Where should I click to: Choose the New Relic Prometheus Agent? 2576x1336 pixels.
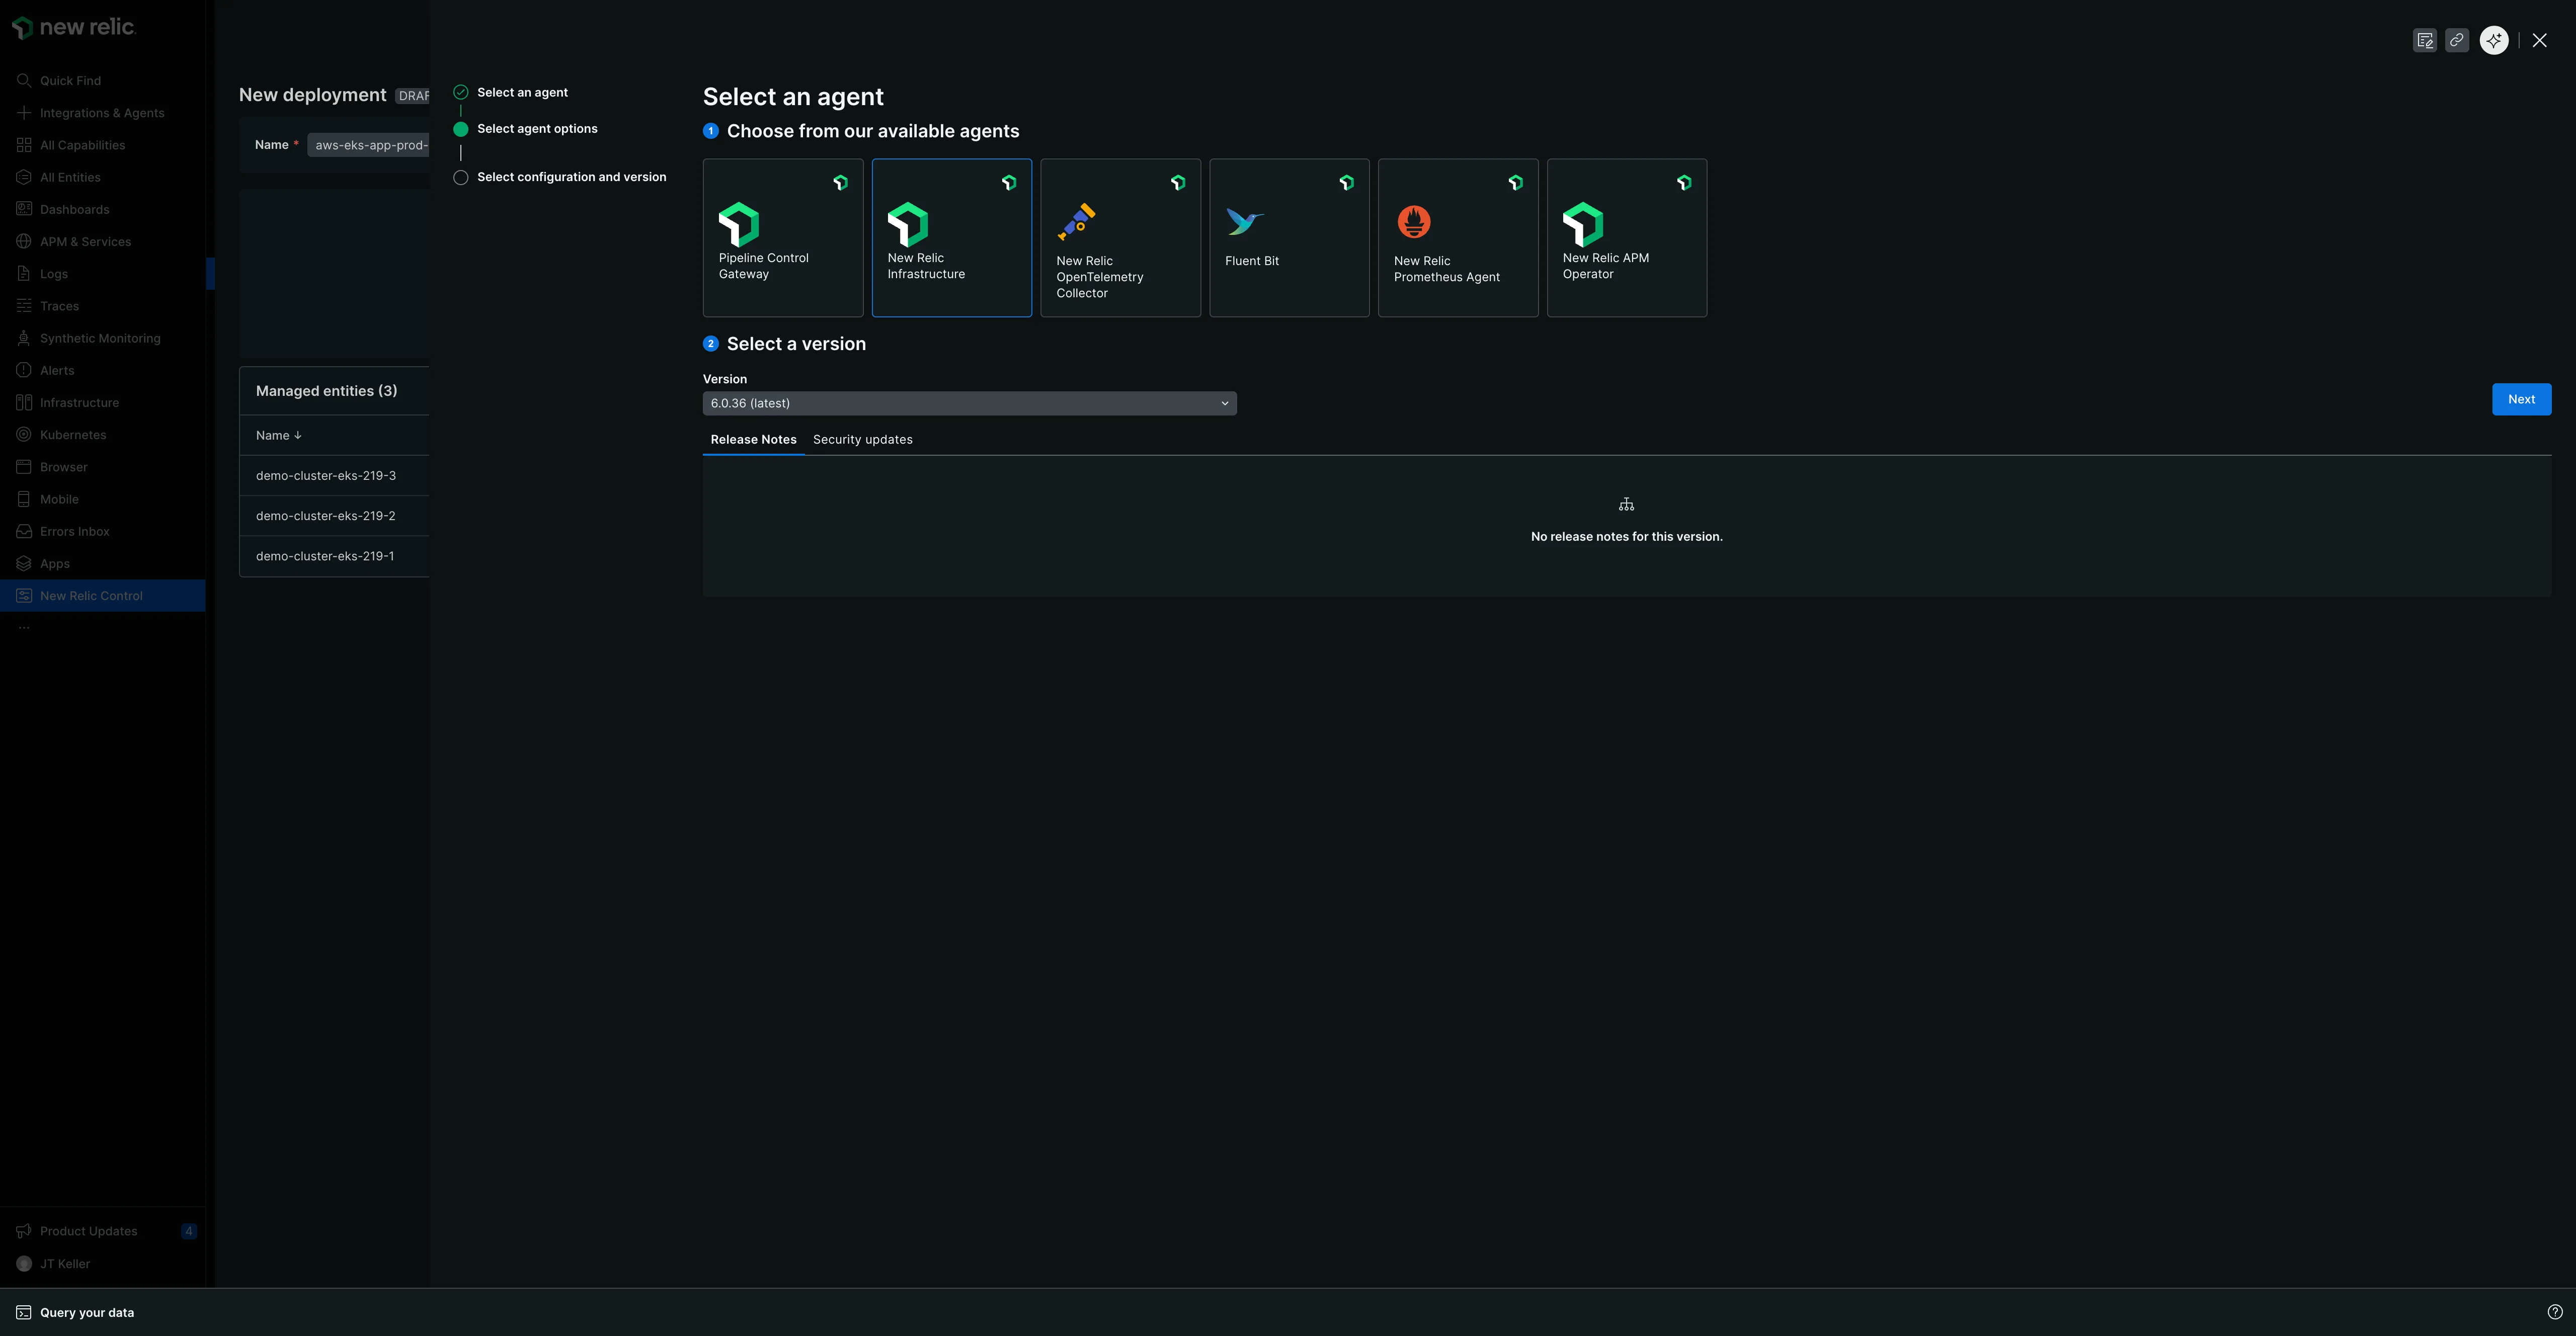pos(1458,238)
